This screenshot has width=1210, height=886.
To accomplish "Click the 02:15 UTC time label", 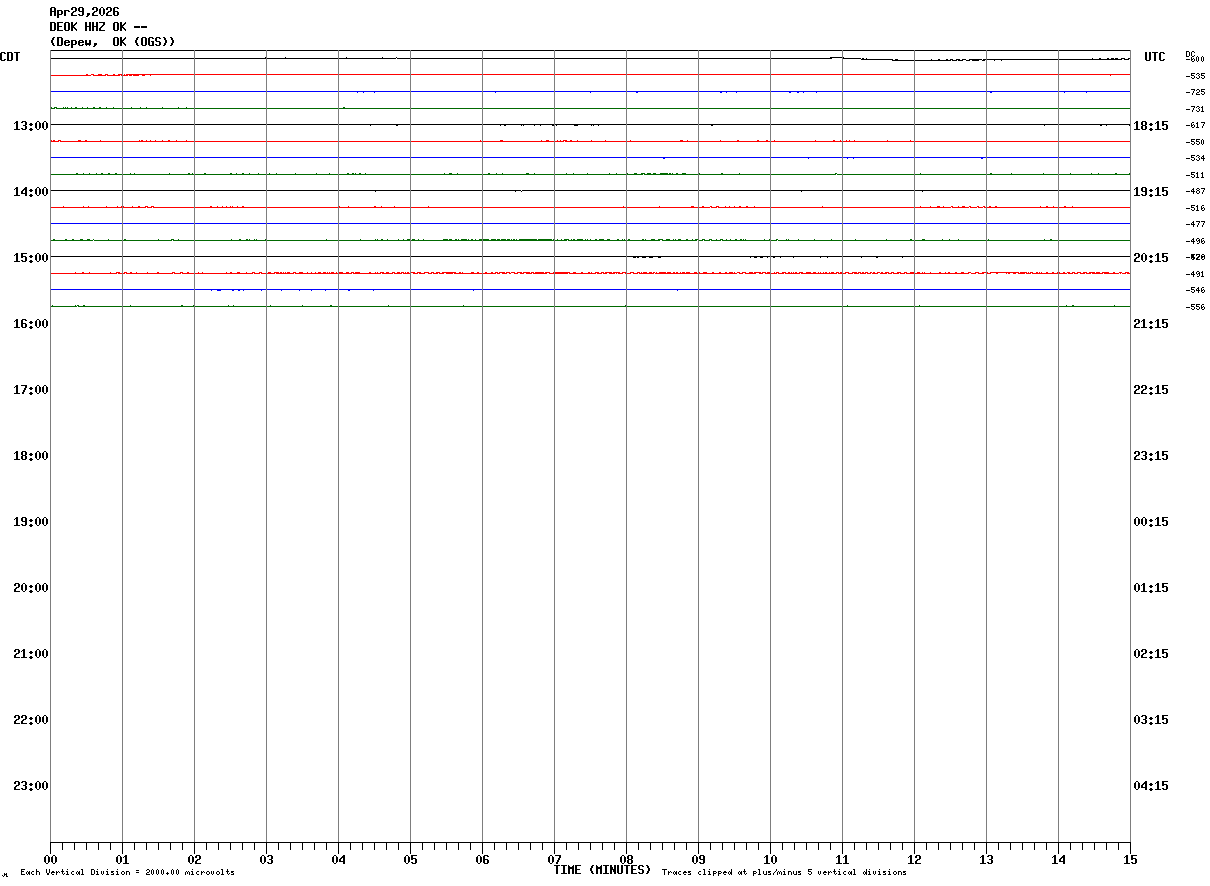I will [x=1151, y=654].
